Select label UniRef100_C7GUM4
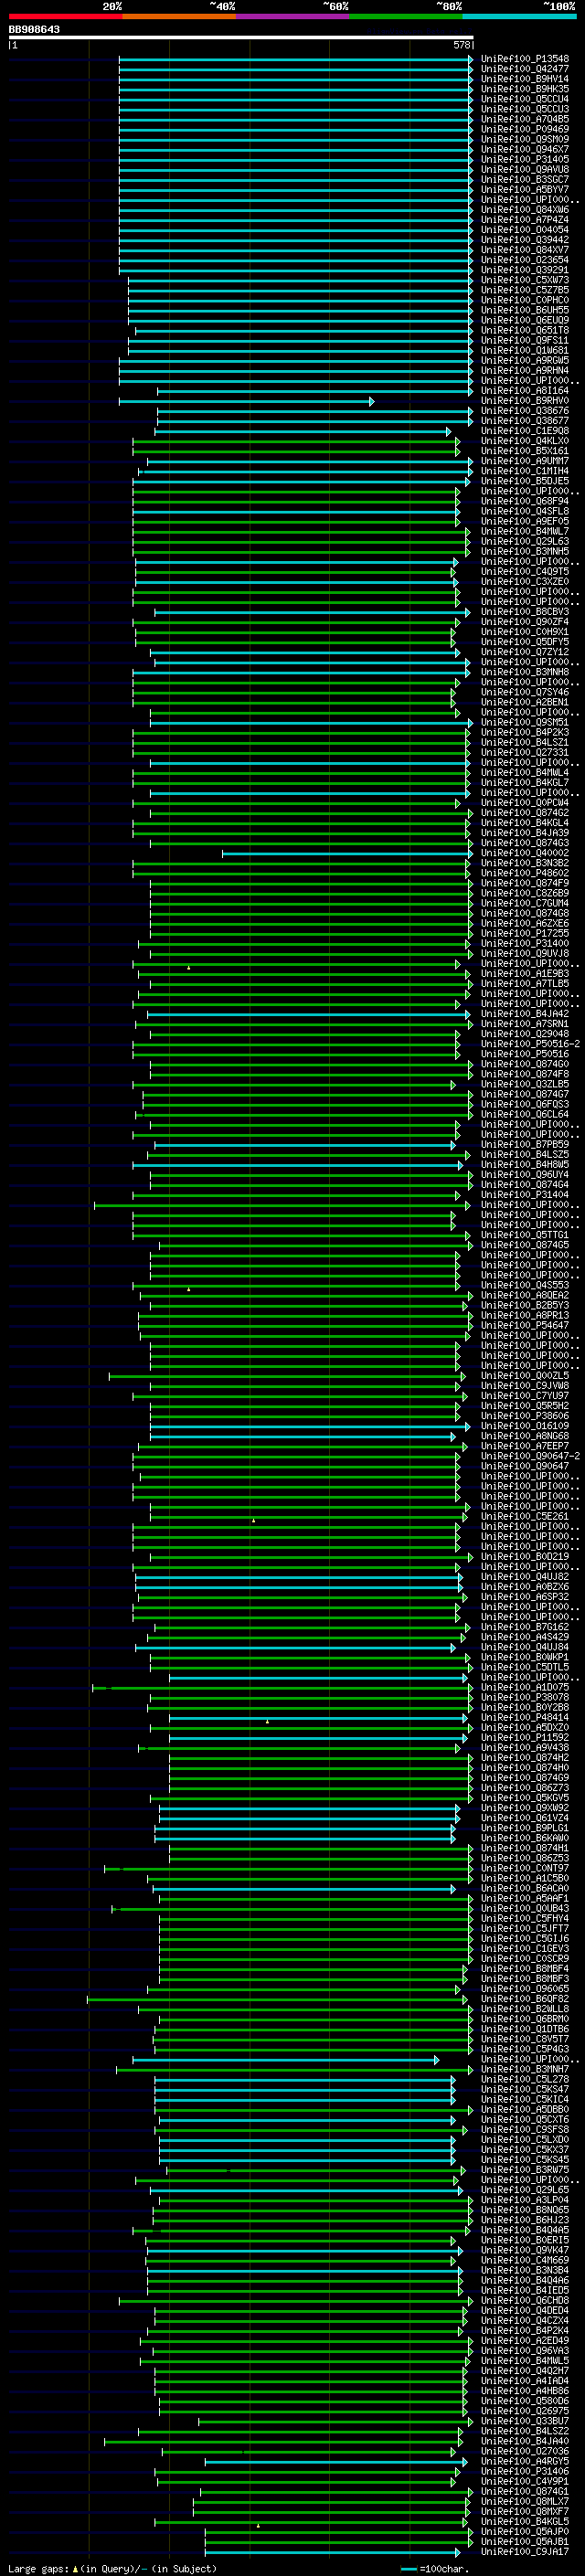The image size is (585, 2576). pyautogui.click(x=525, y=903)
